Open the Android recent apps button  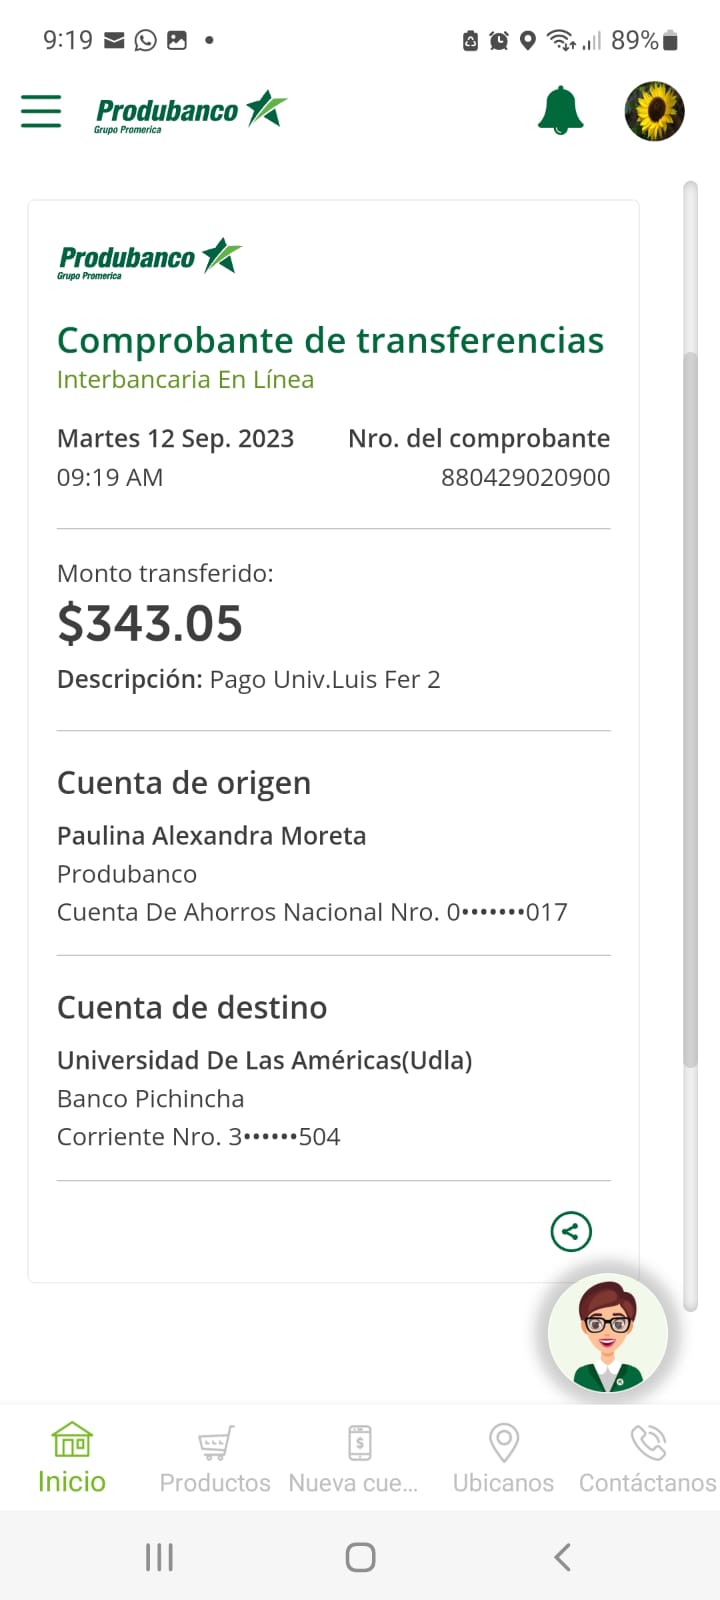coord(160,1556)
